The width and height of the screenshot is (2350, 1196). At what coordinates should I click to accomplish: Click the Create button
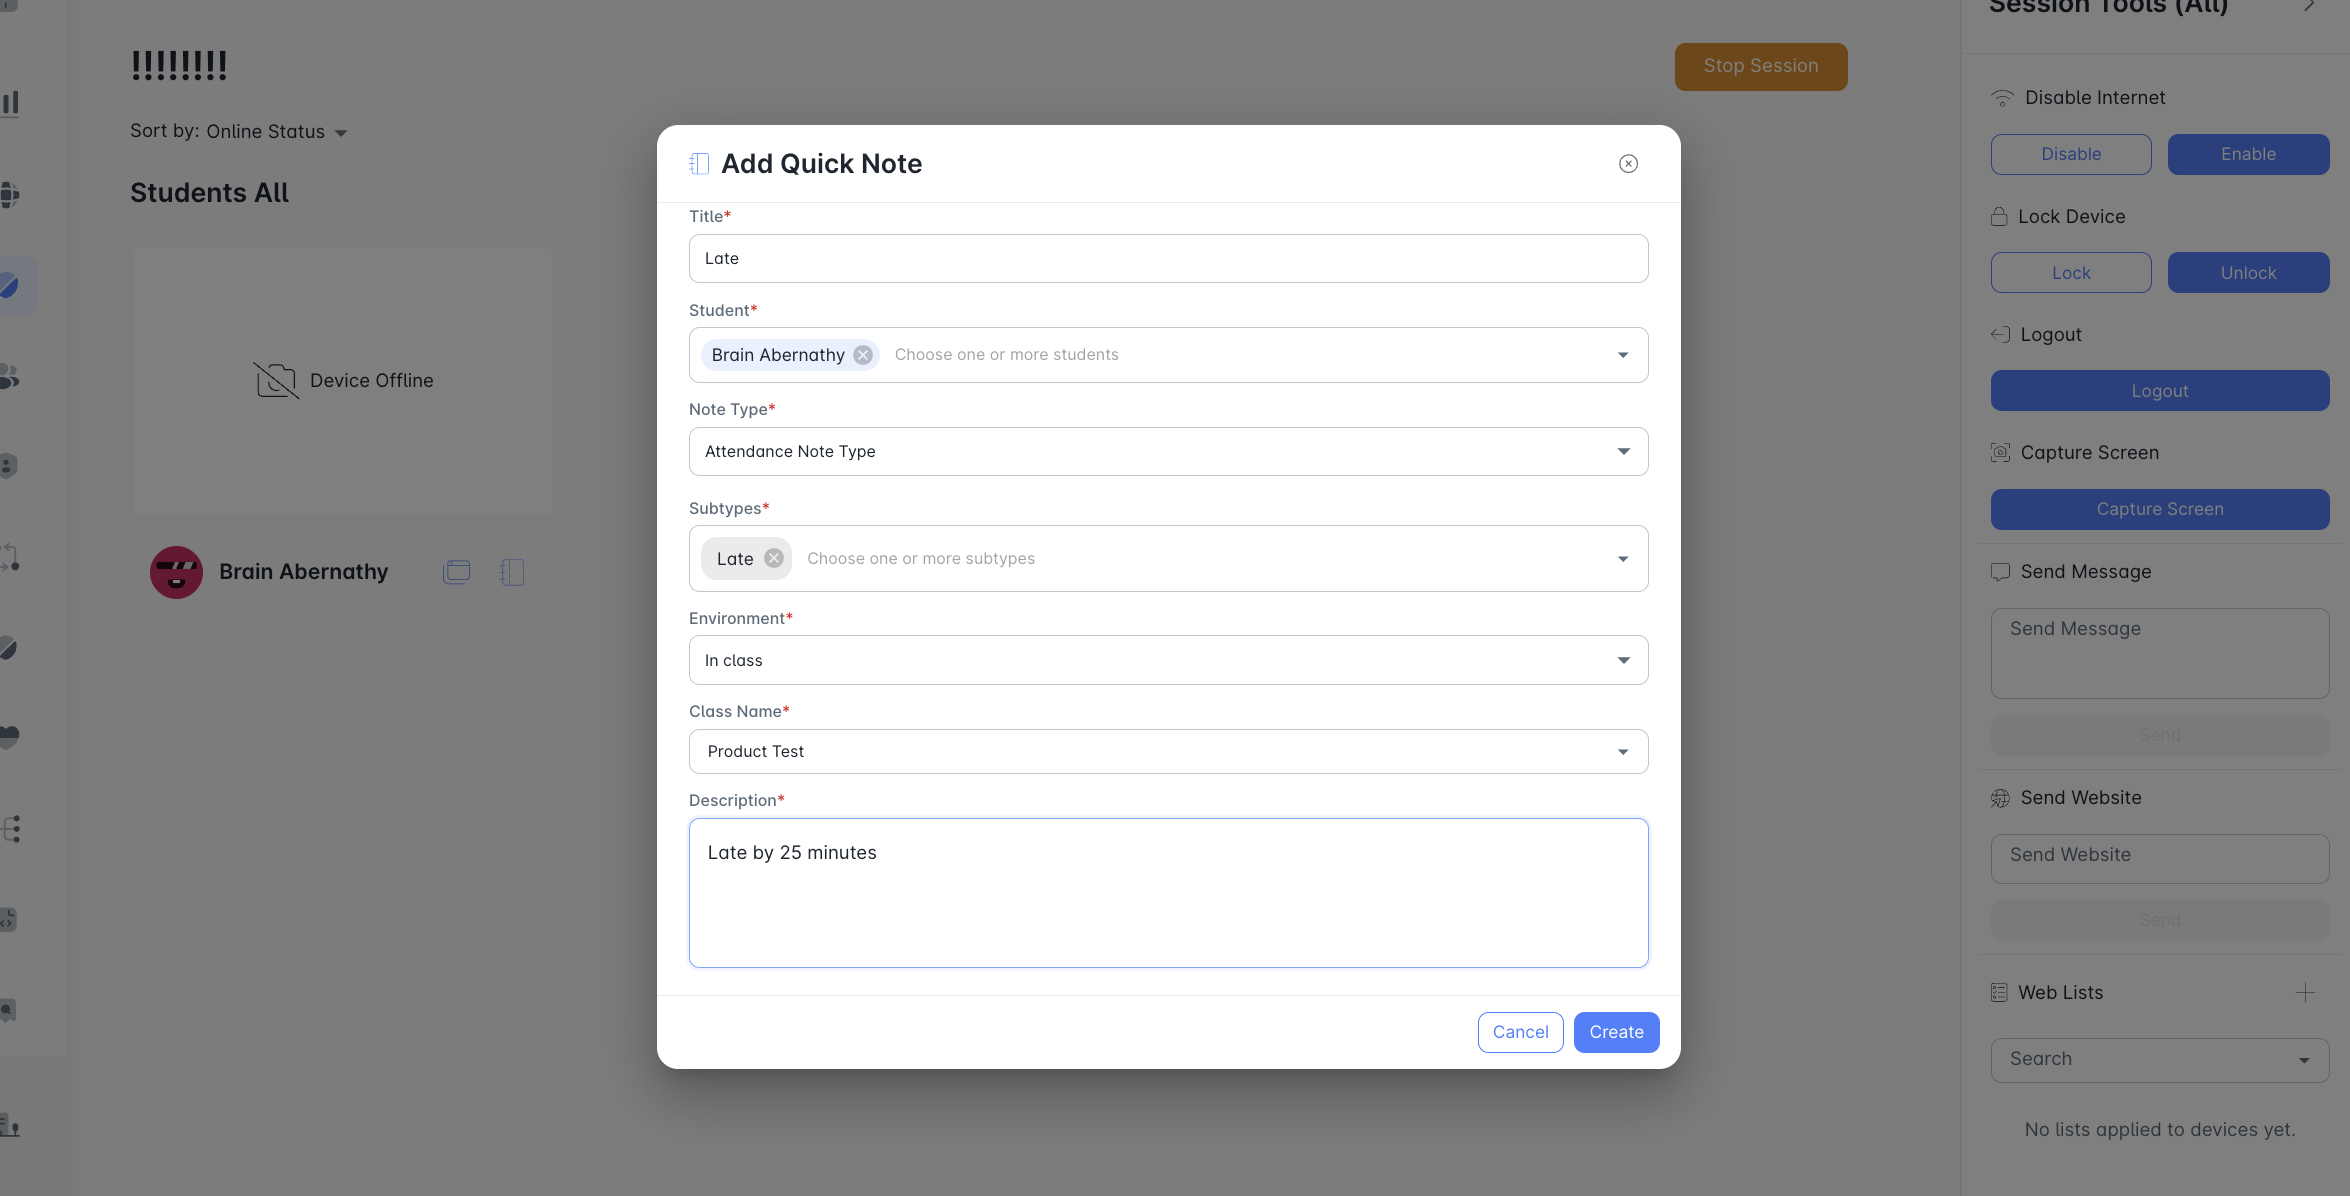click(x=1616, y=1032)
